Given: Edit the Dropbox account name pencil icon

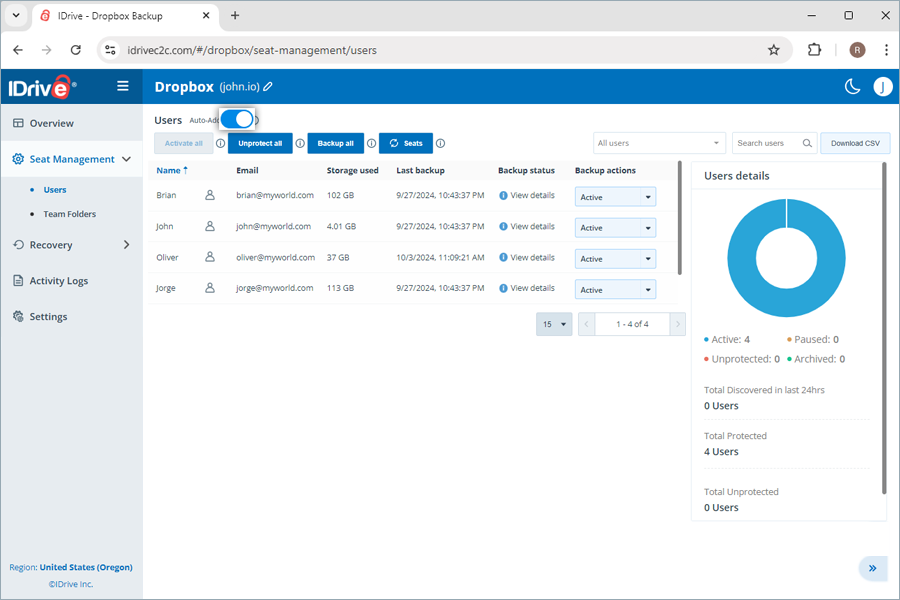Looking at the screenshot, I should [x=268, y=87].
